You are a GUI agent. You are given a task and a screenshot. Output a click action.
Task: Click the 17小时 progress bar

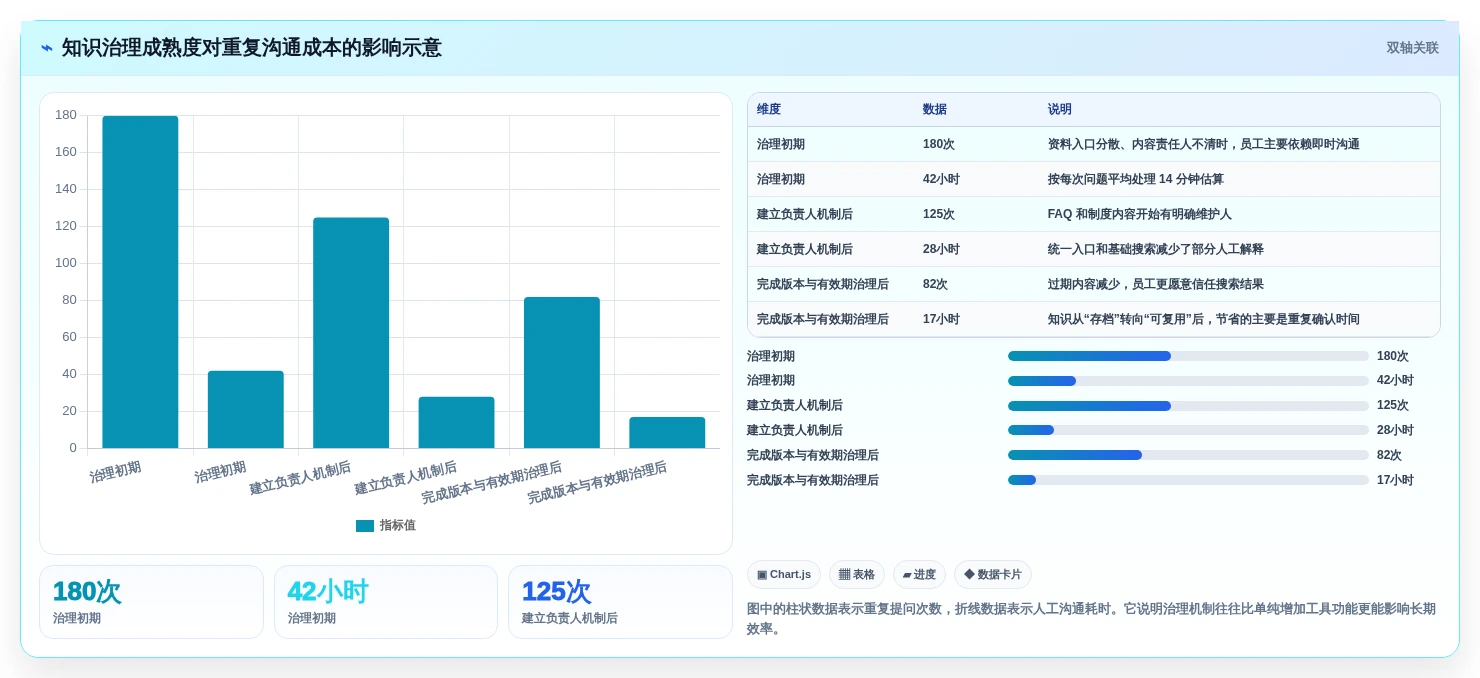pos(1188,480)
